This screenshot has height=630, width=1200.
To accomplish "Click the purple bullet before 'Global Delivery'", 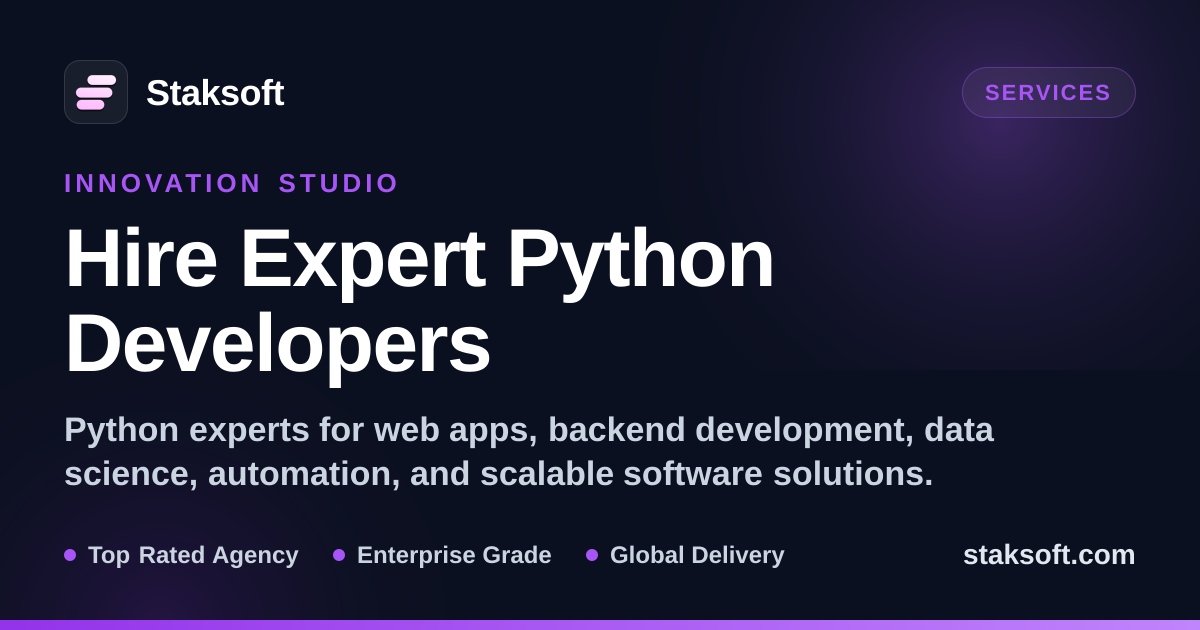I will [x=592, y=555].
